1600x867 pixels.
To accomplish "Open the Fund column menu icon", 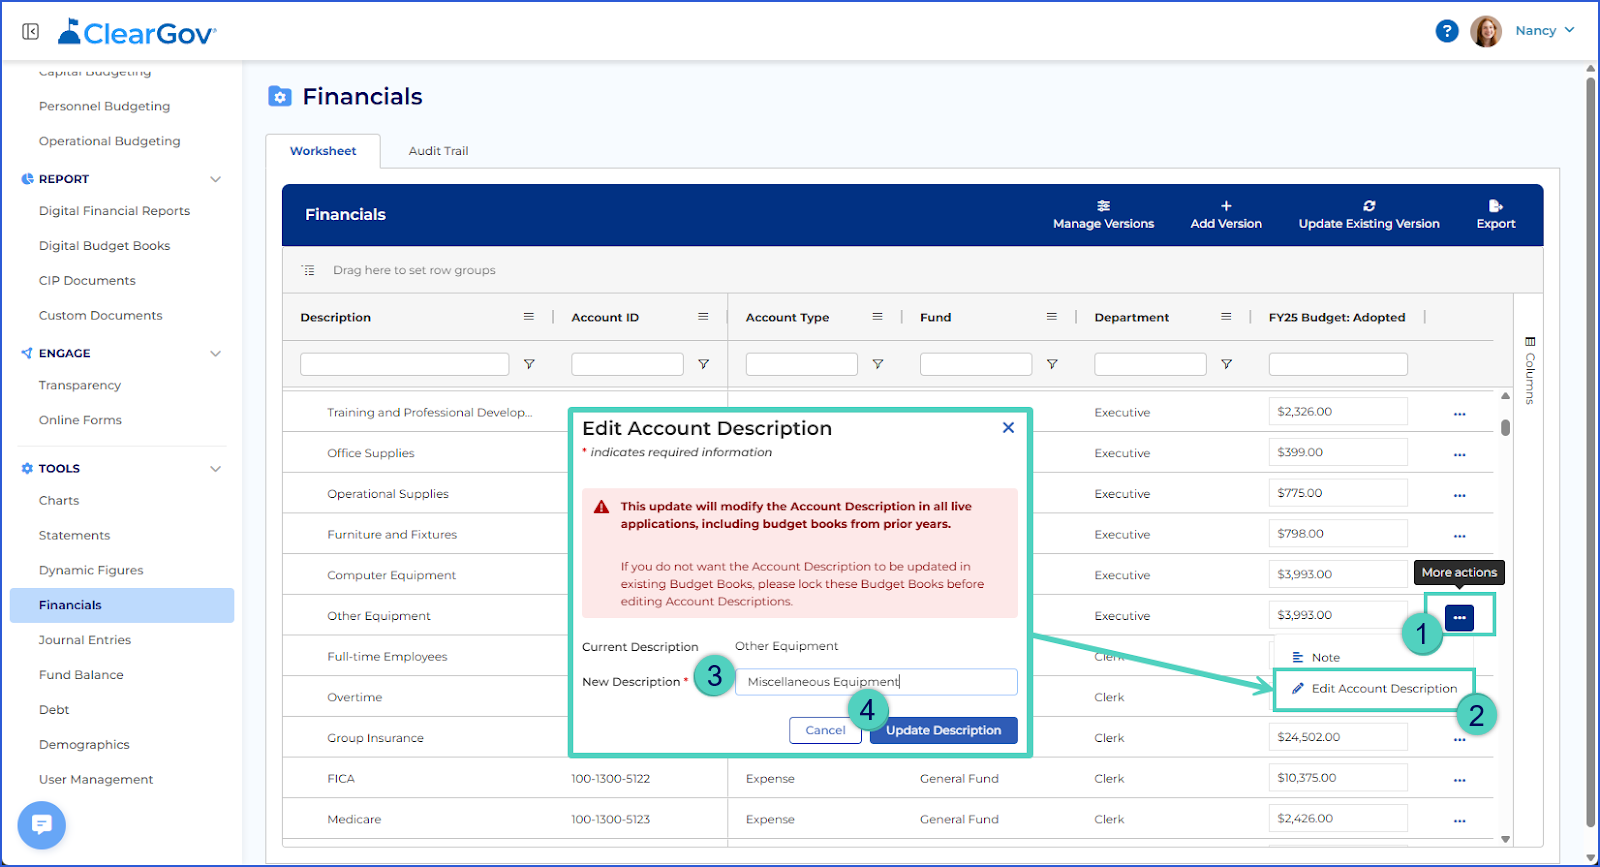I will click(1051, 317).
